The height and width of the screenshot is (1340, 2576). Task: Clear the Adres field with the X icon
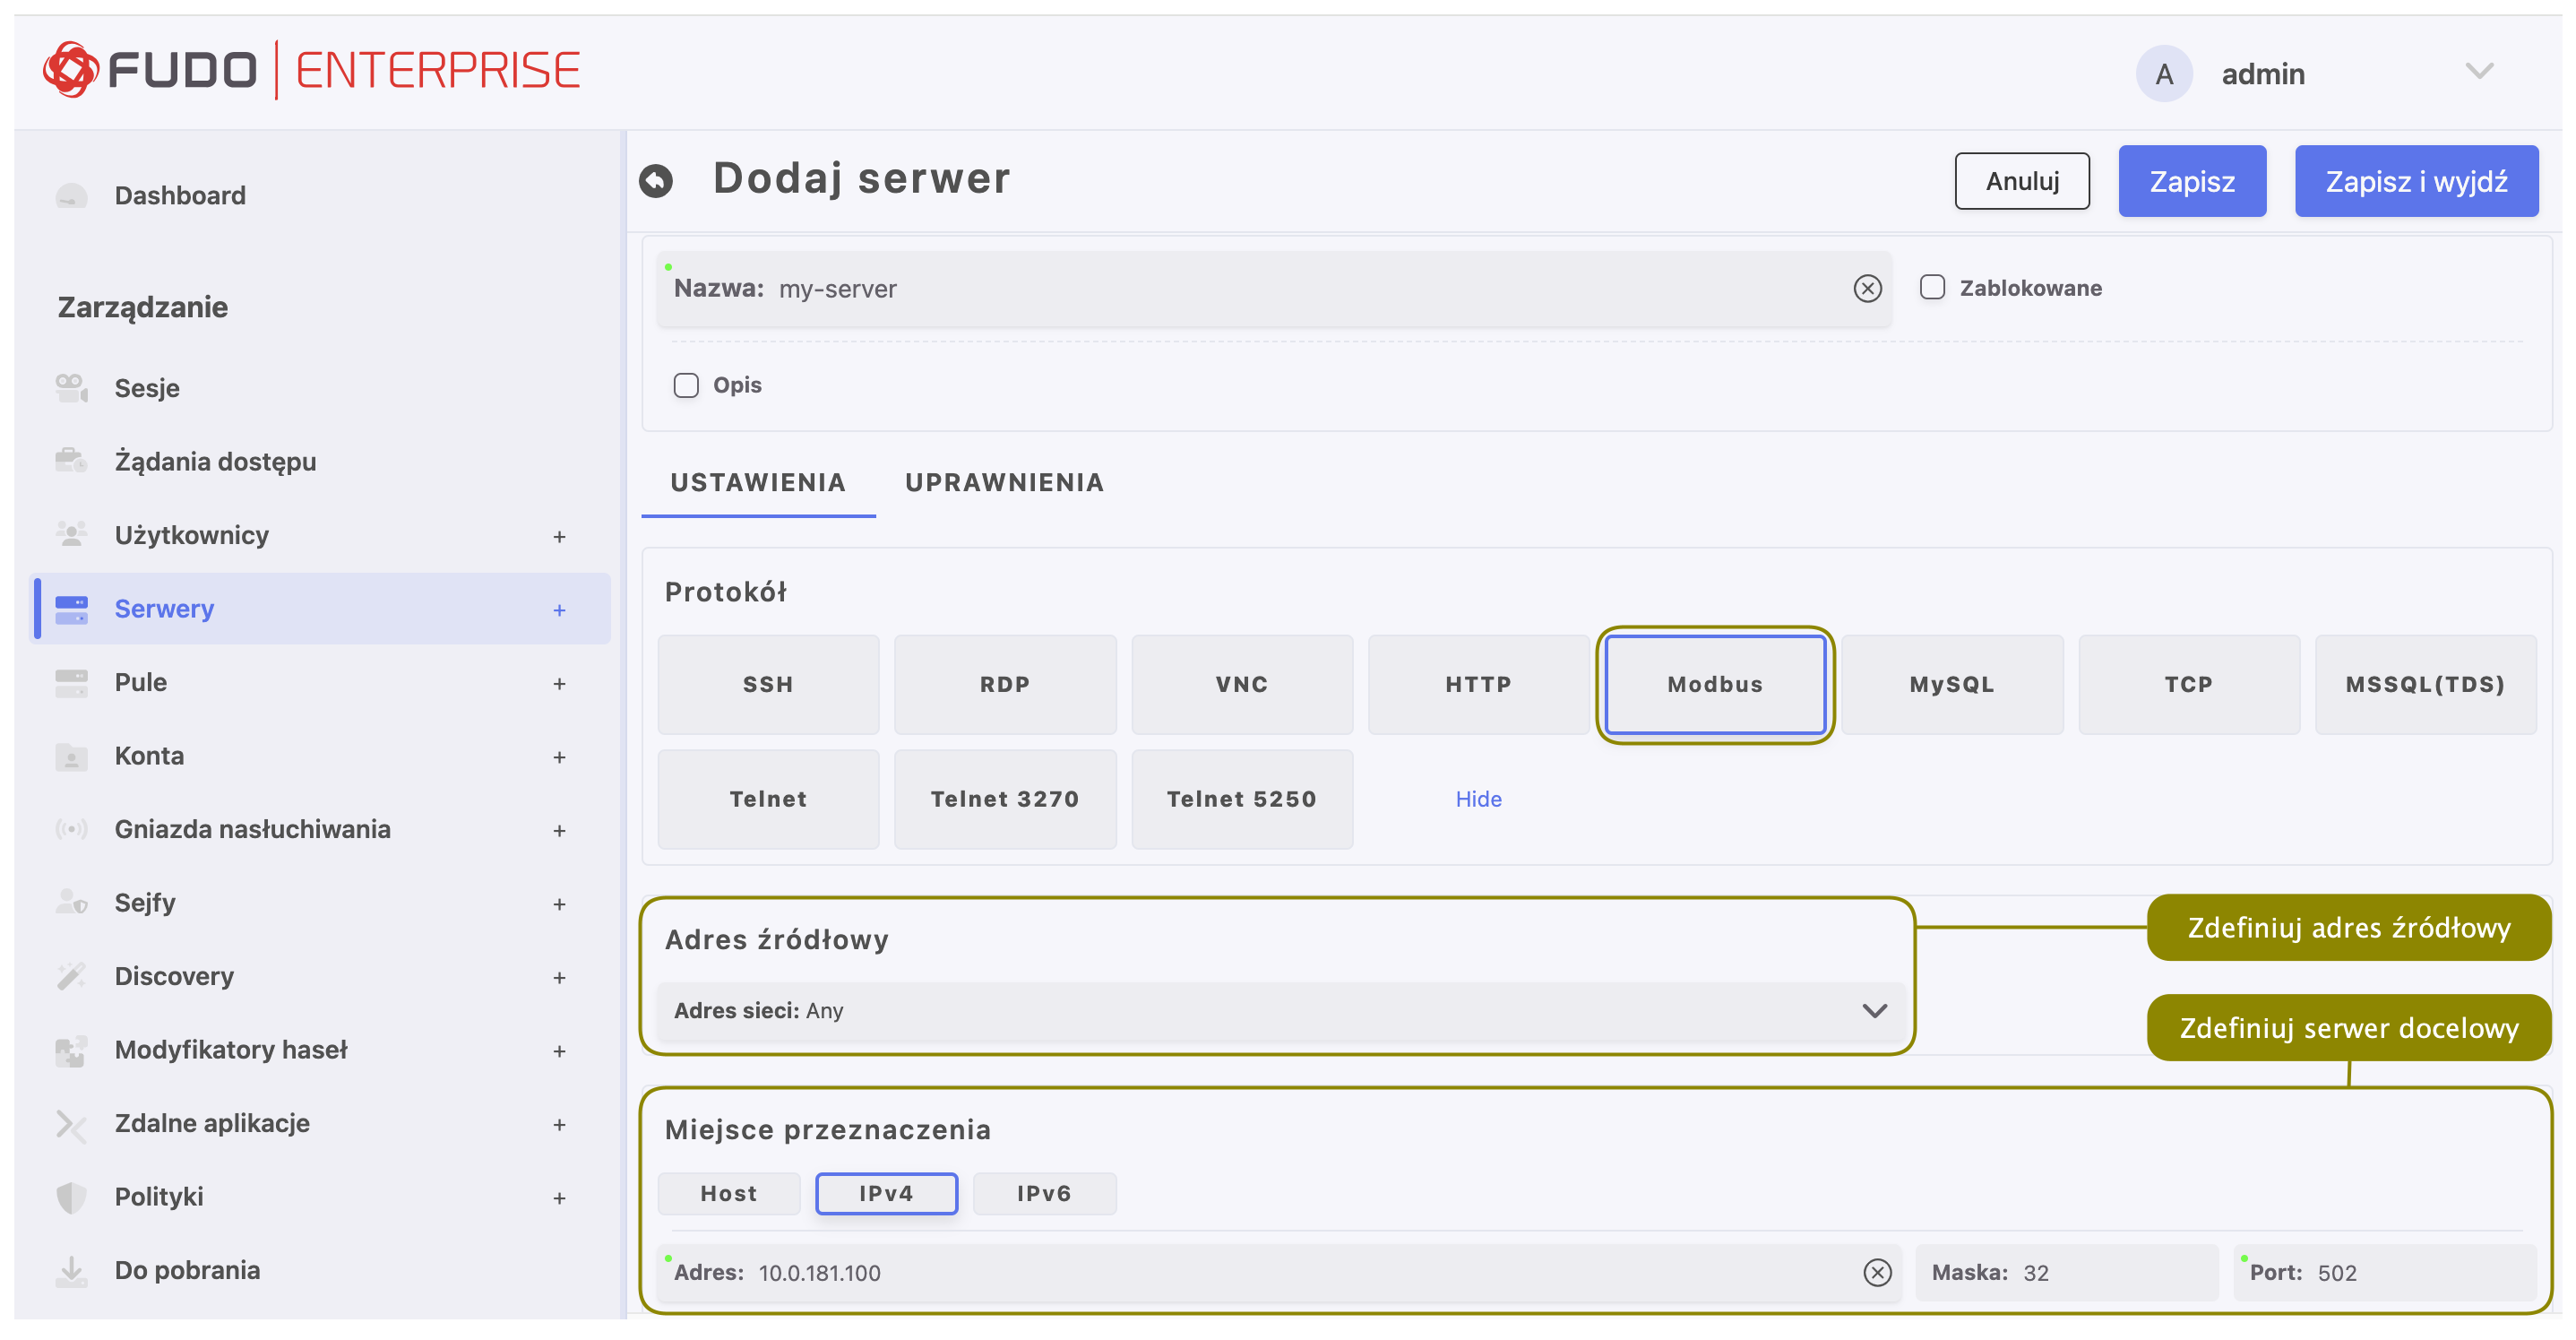[1877, 1272]
